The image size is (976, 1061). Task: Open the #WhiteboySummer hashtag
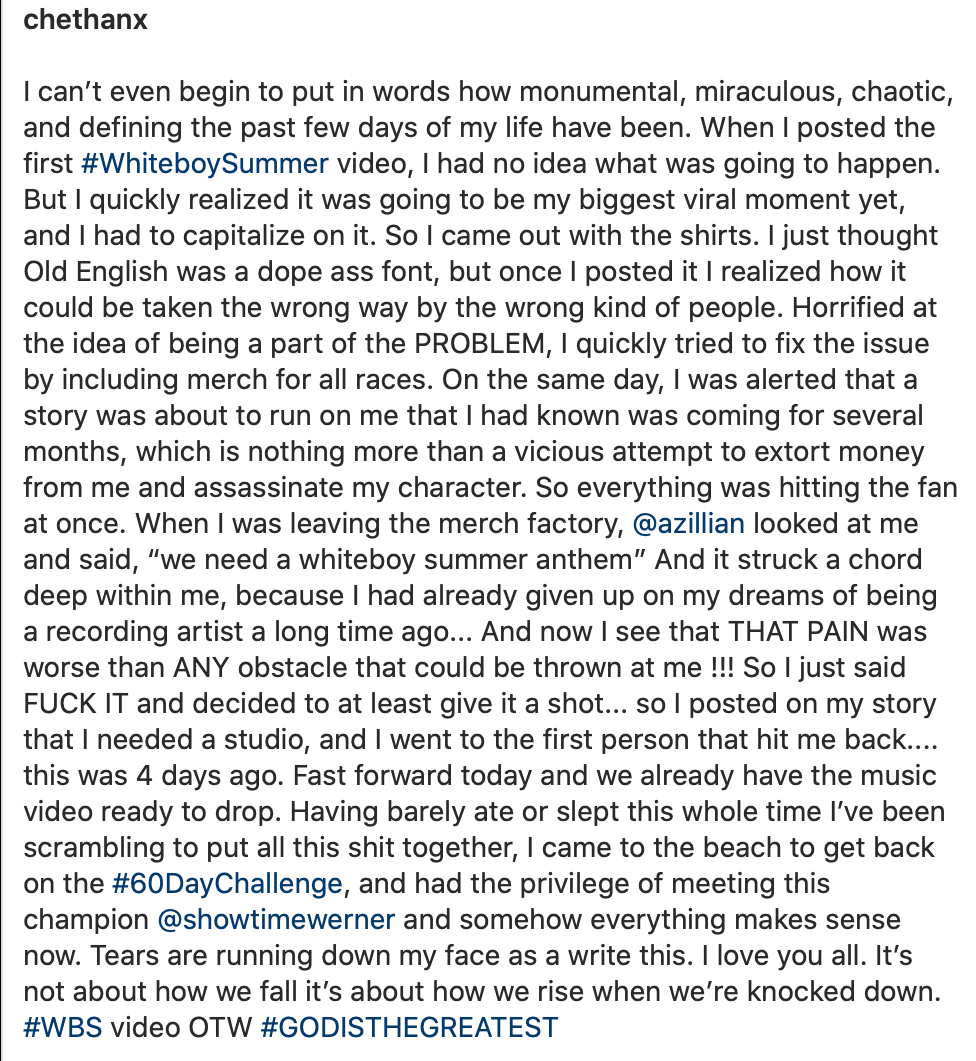(x=204, y=164)
